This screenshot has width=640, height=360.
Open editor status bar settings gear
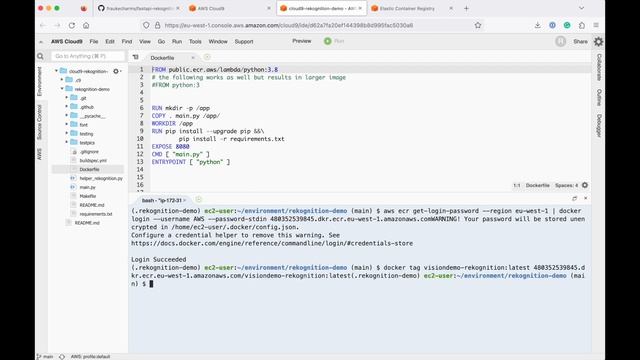[585, 185]
